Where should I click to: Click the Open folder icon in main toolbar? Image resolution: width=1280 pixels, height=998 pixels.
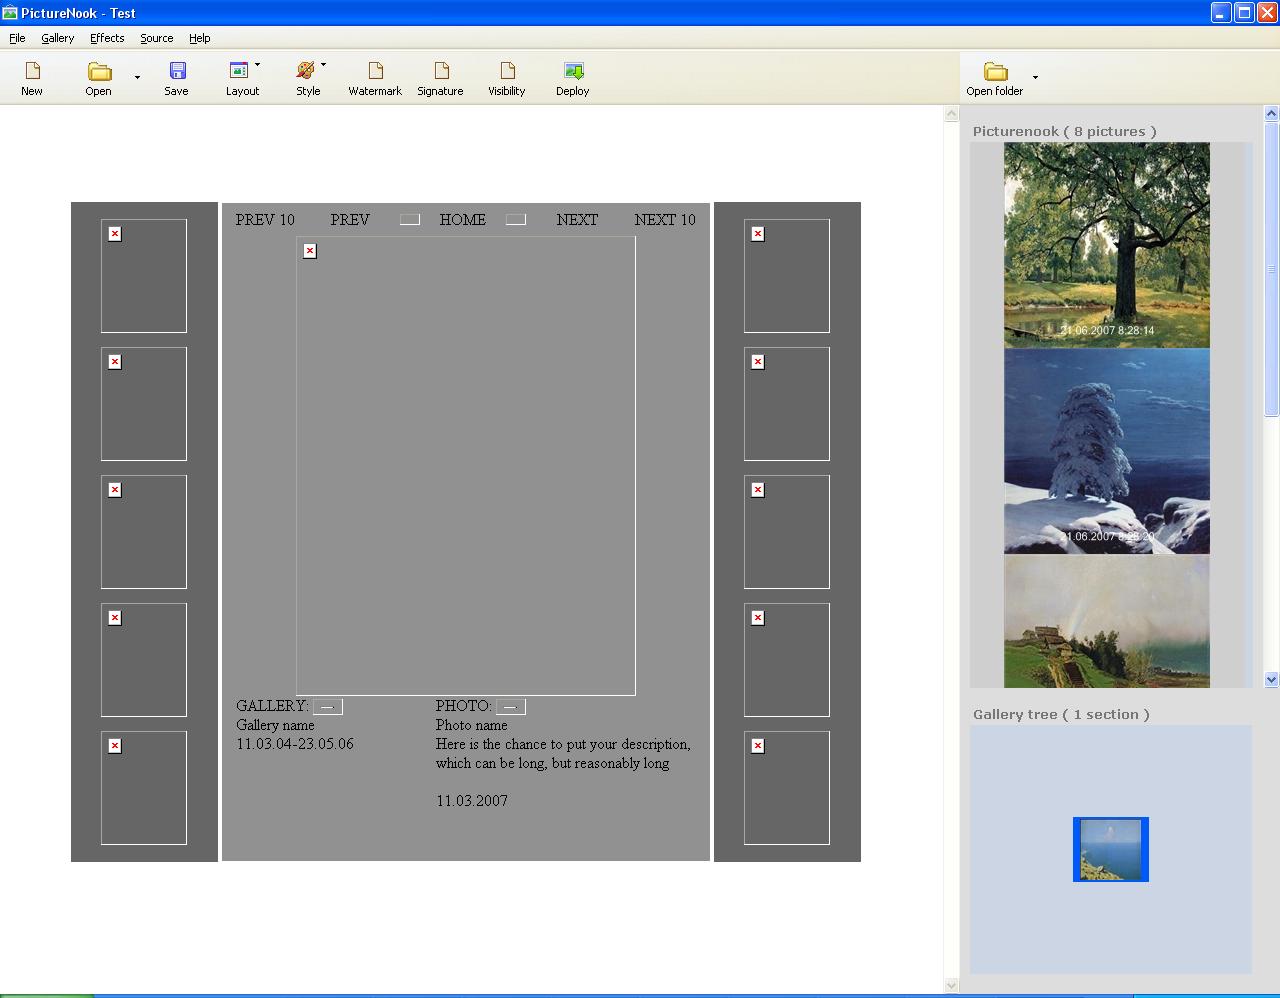click(99, 71)
